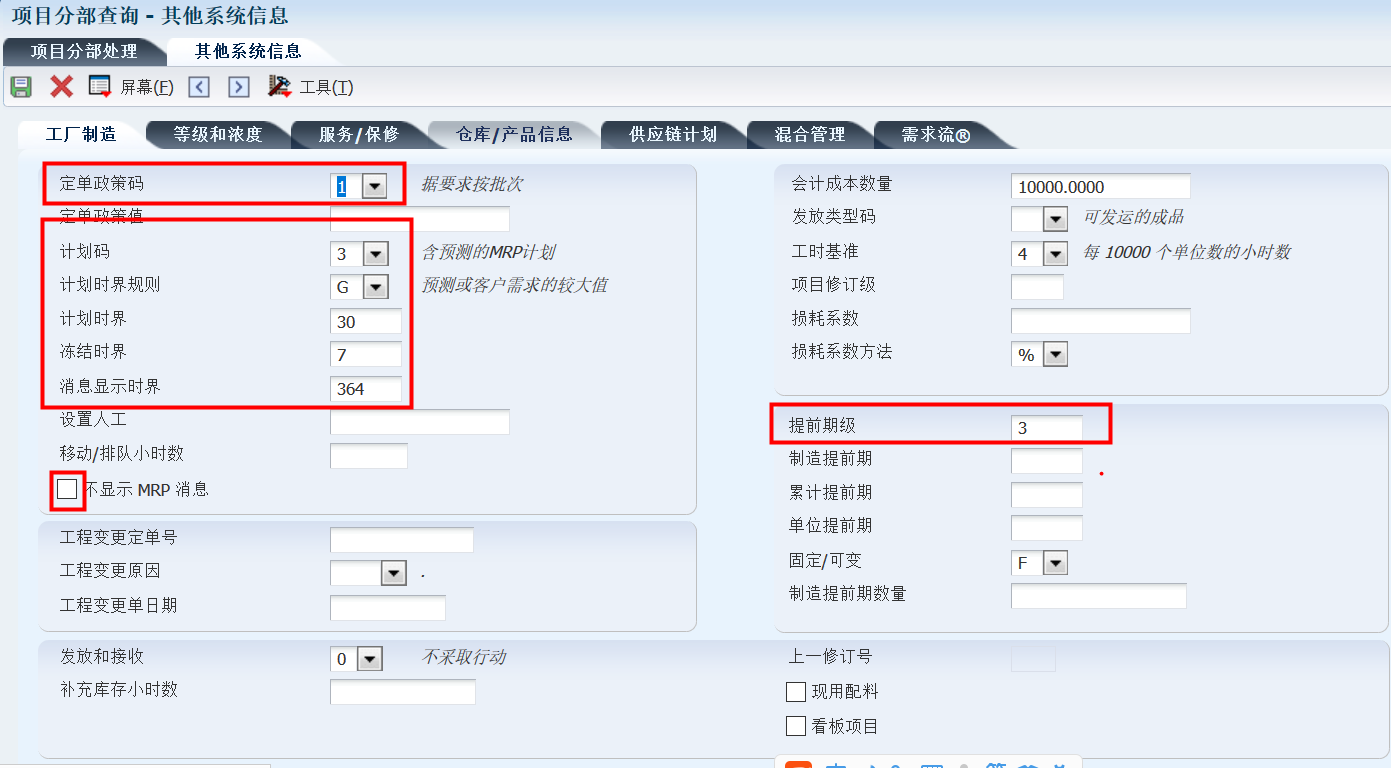Click the 提前期级 input field
1391x768 pixels.
pyautogui.click(x=1046, y=428)
